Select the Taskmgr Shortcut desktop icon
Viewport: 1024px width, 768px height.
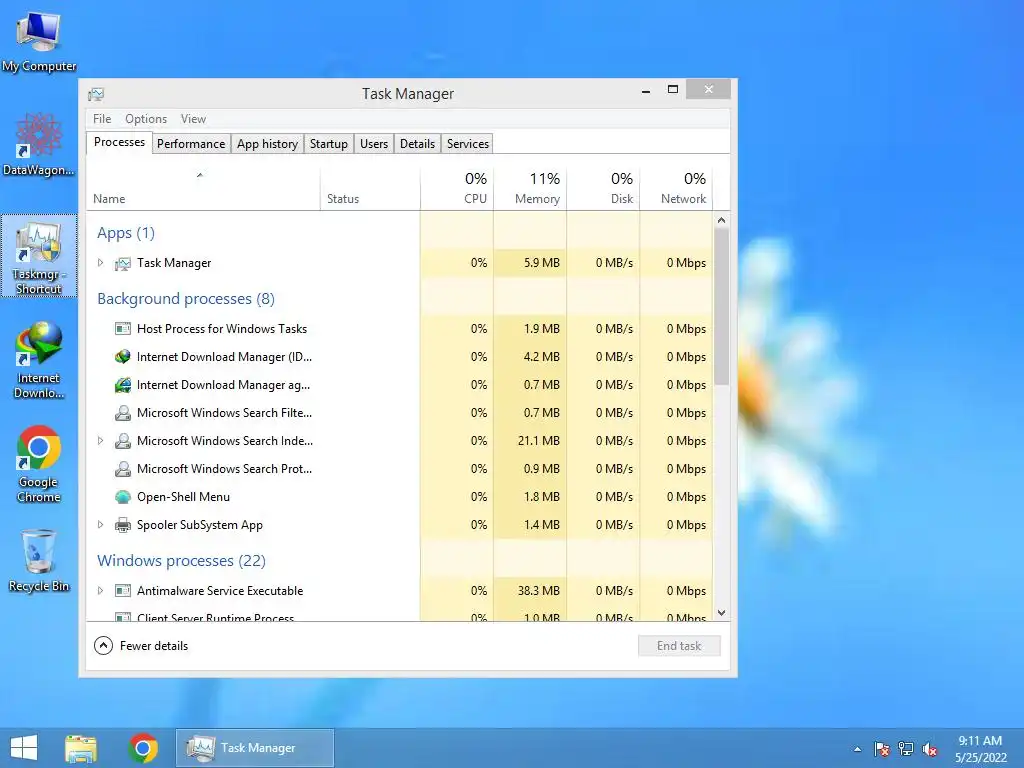[39, 256]
